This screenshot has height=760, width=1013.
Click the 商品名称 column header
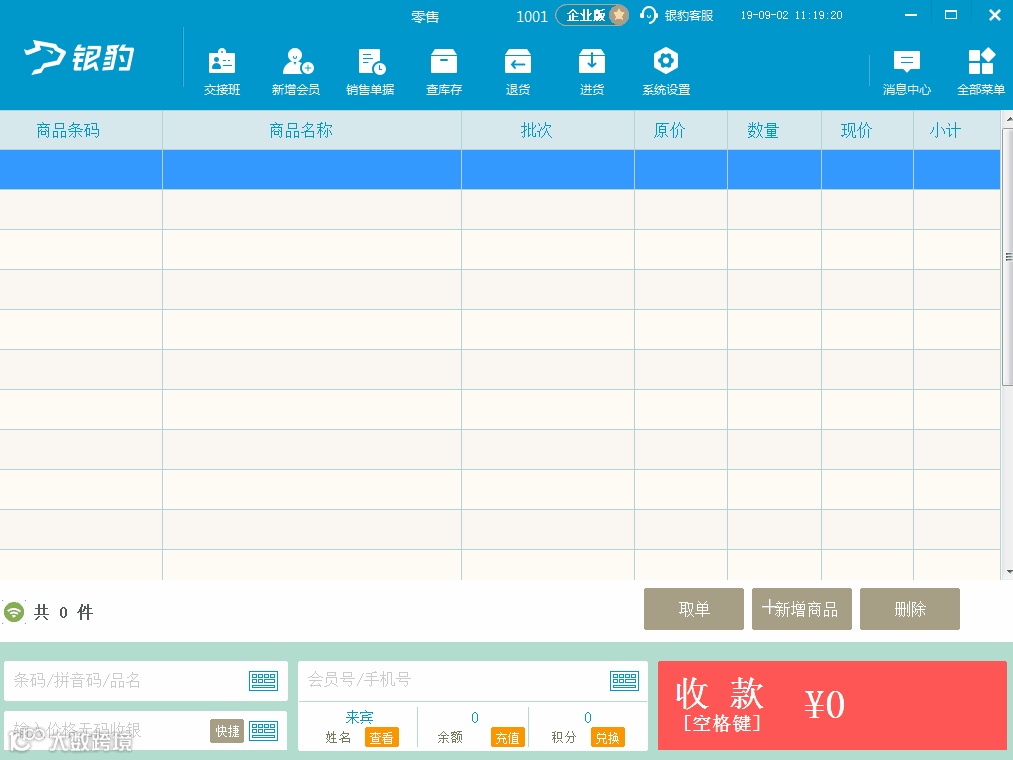coord(312,130)
